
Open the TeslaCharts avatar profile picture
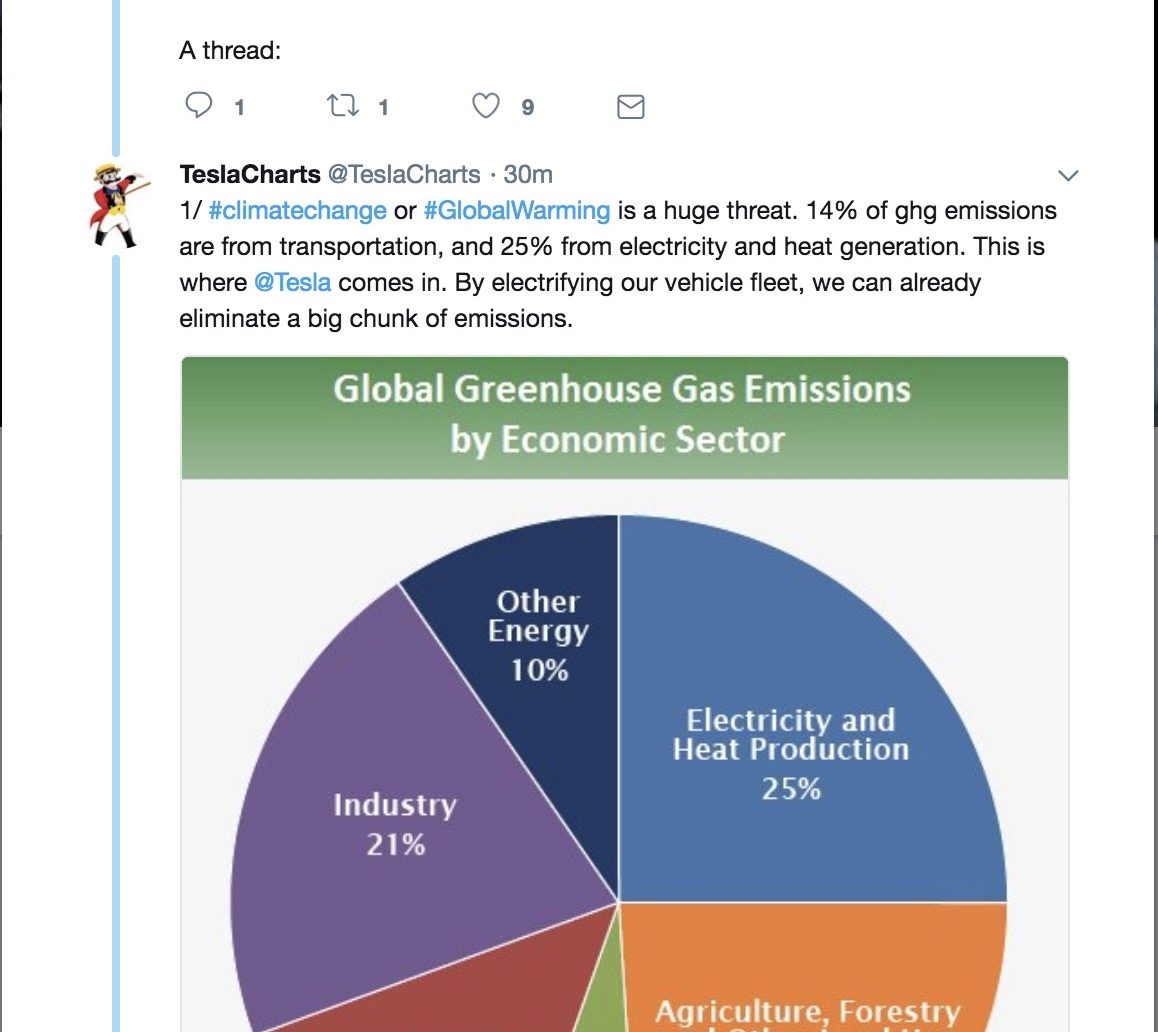pyautogui.click(x=118, y=205)
